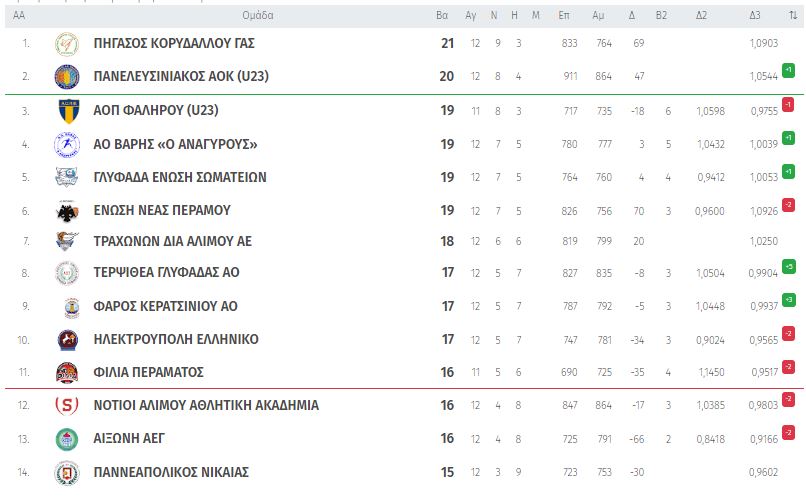Sort table by the Βα points column

[442, 15]
